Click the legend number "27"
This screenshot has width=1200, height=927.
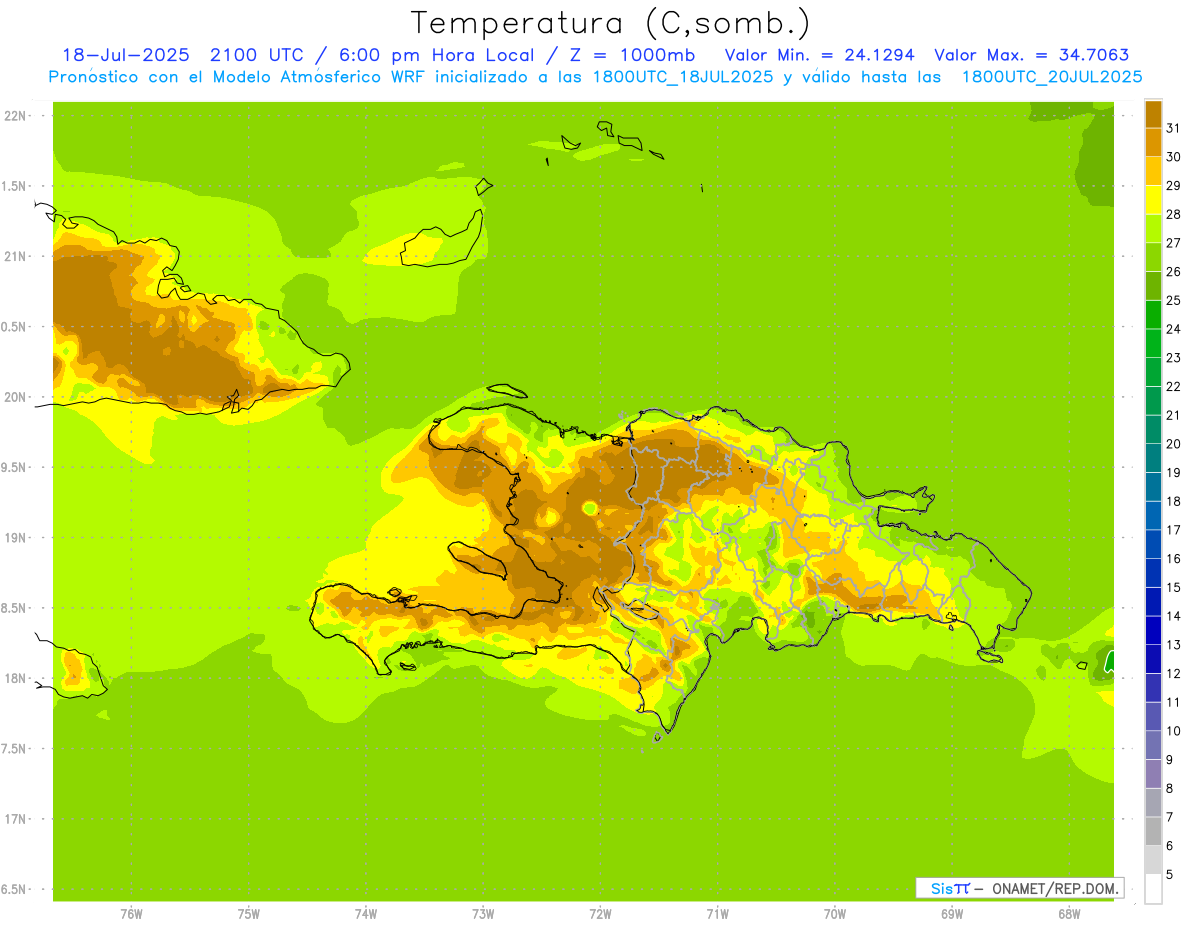(1173, 243)
